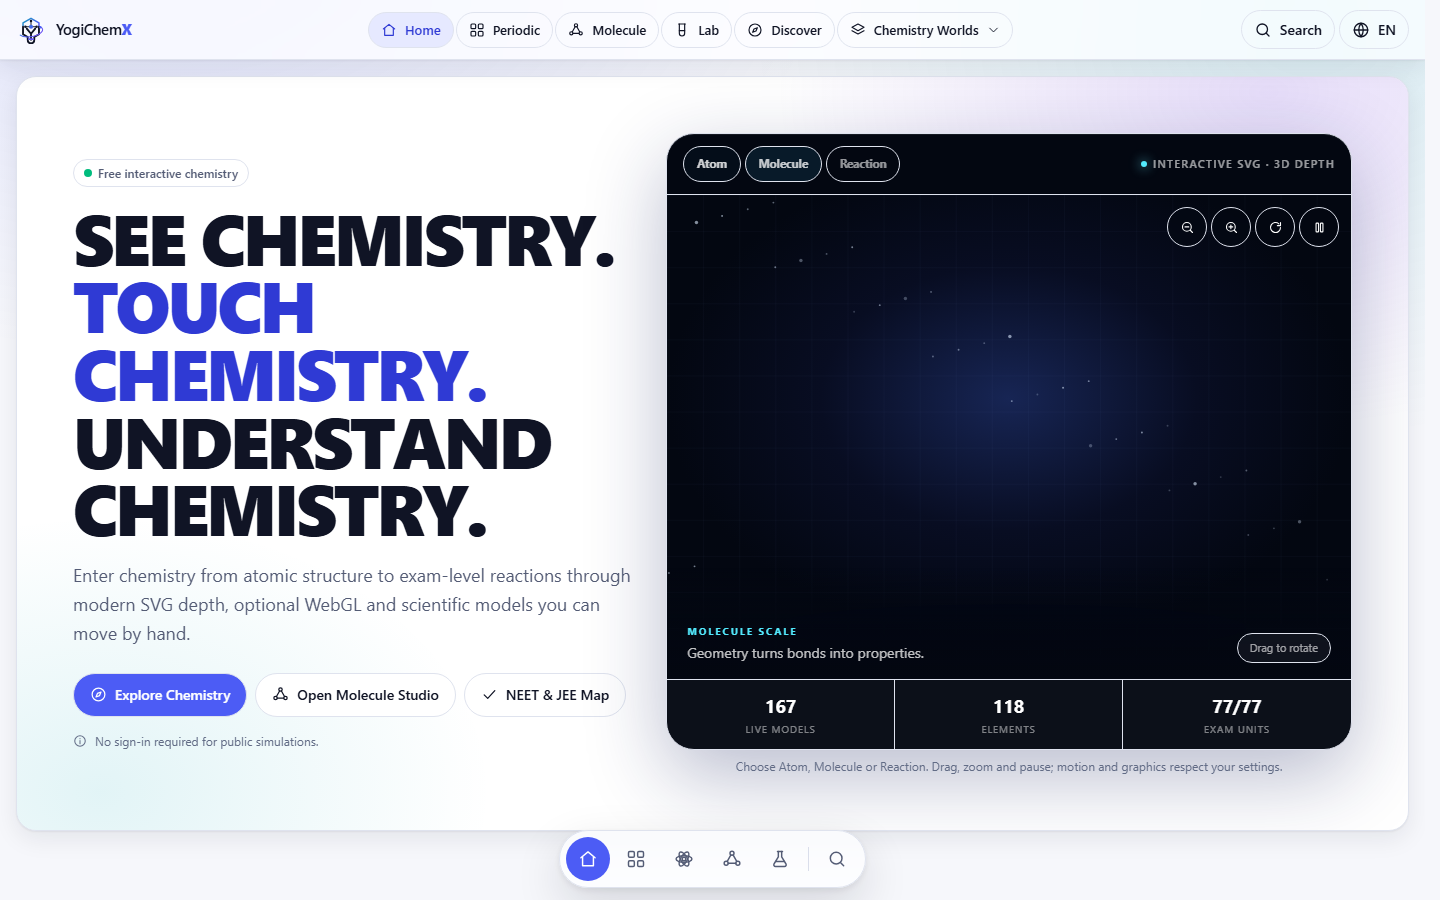Open the Molecule nav item
1440x900 pixels.
(x=607, y=30)
